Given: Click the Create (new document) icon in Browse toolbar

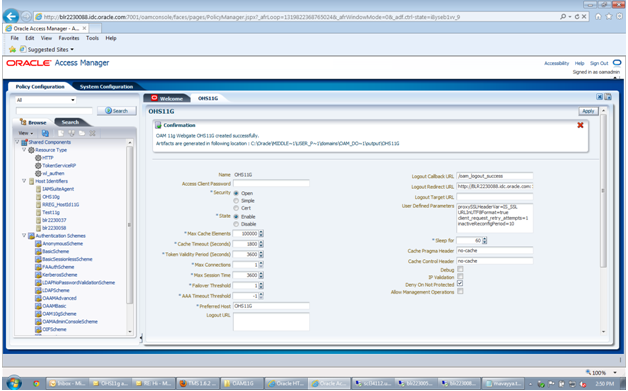Looking at the screenshot, I should coord(61,133).
